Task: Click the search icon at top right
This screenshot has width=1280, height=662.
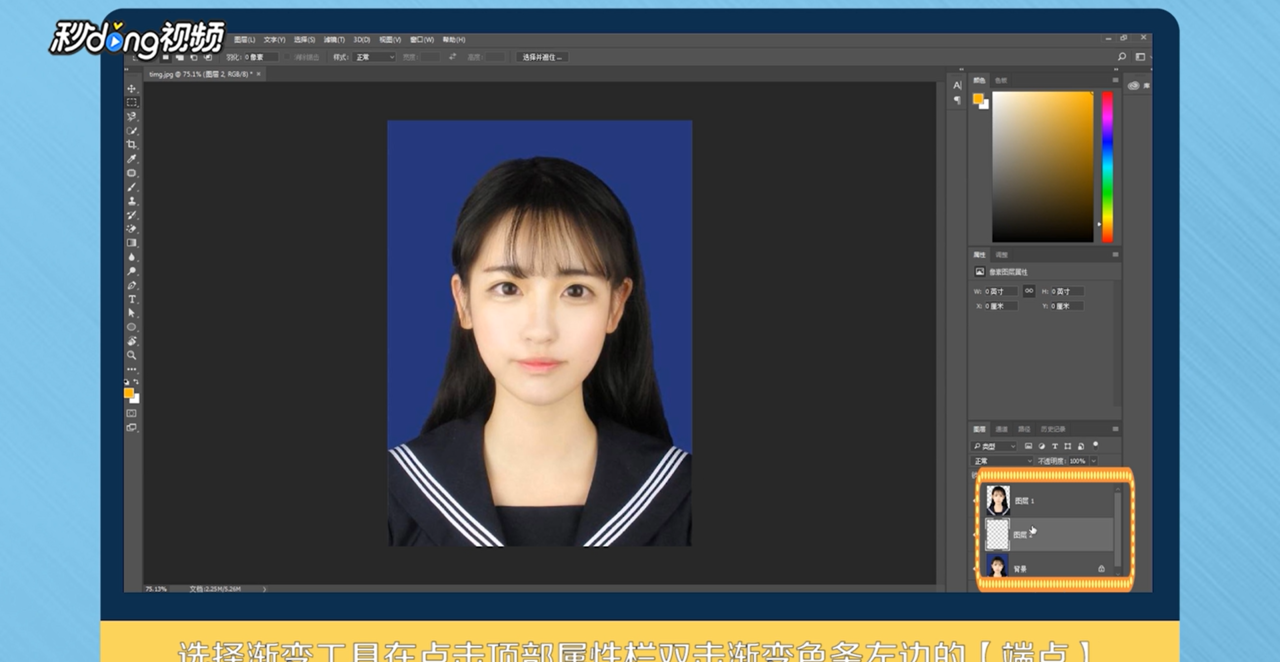Action: coord(1122,57)
